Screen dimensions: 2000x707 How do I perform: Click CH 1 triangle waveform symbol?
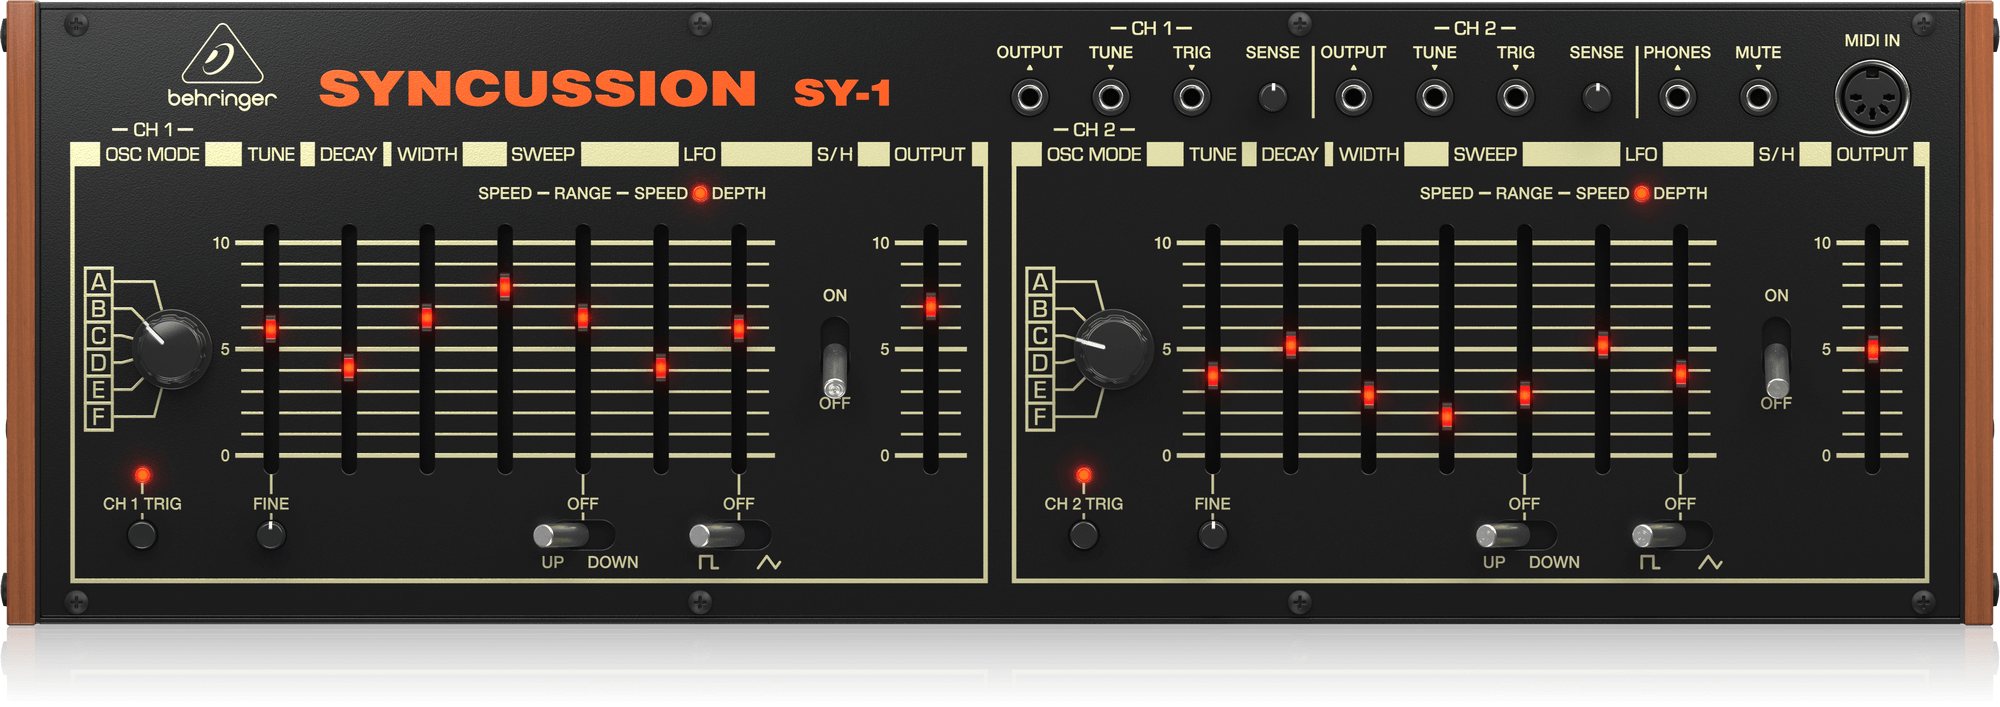click(x=768, y=563)
